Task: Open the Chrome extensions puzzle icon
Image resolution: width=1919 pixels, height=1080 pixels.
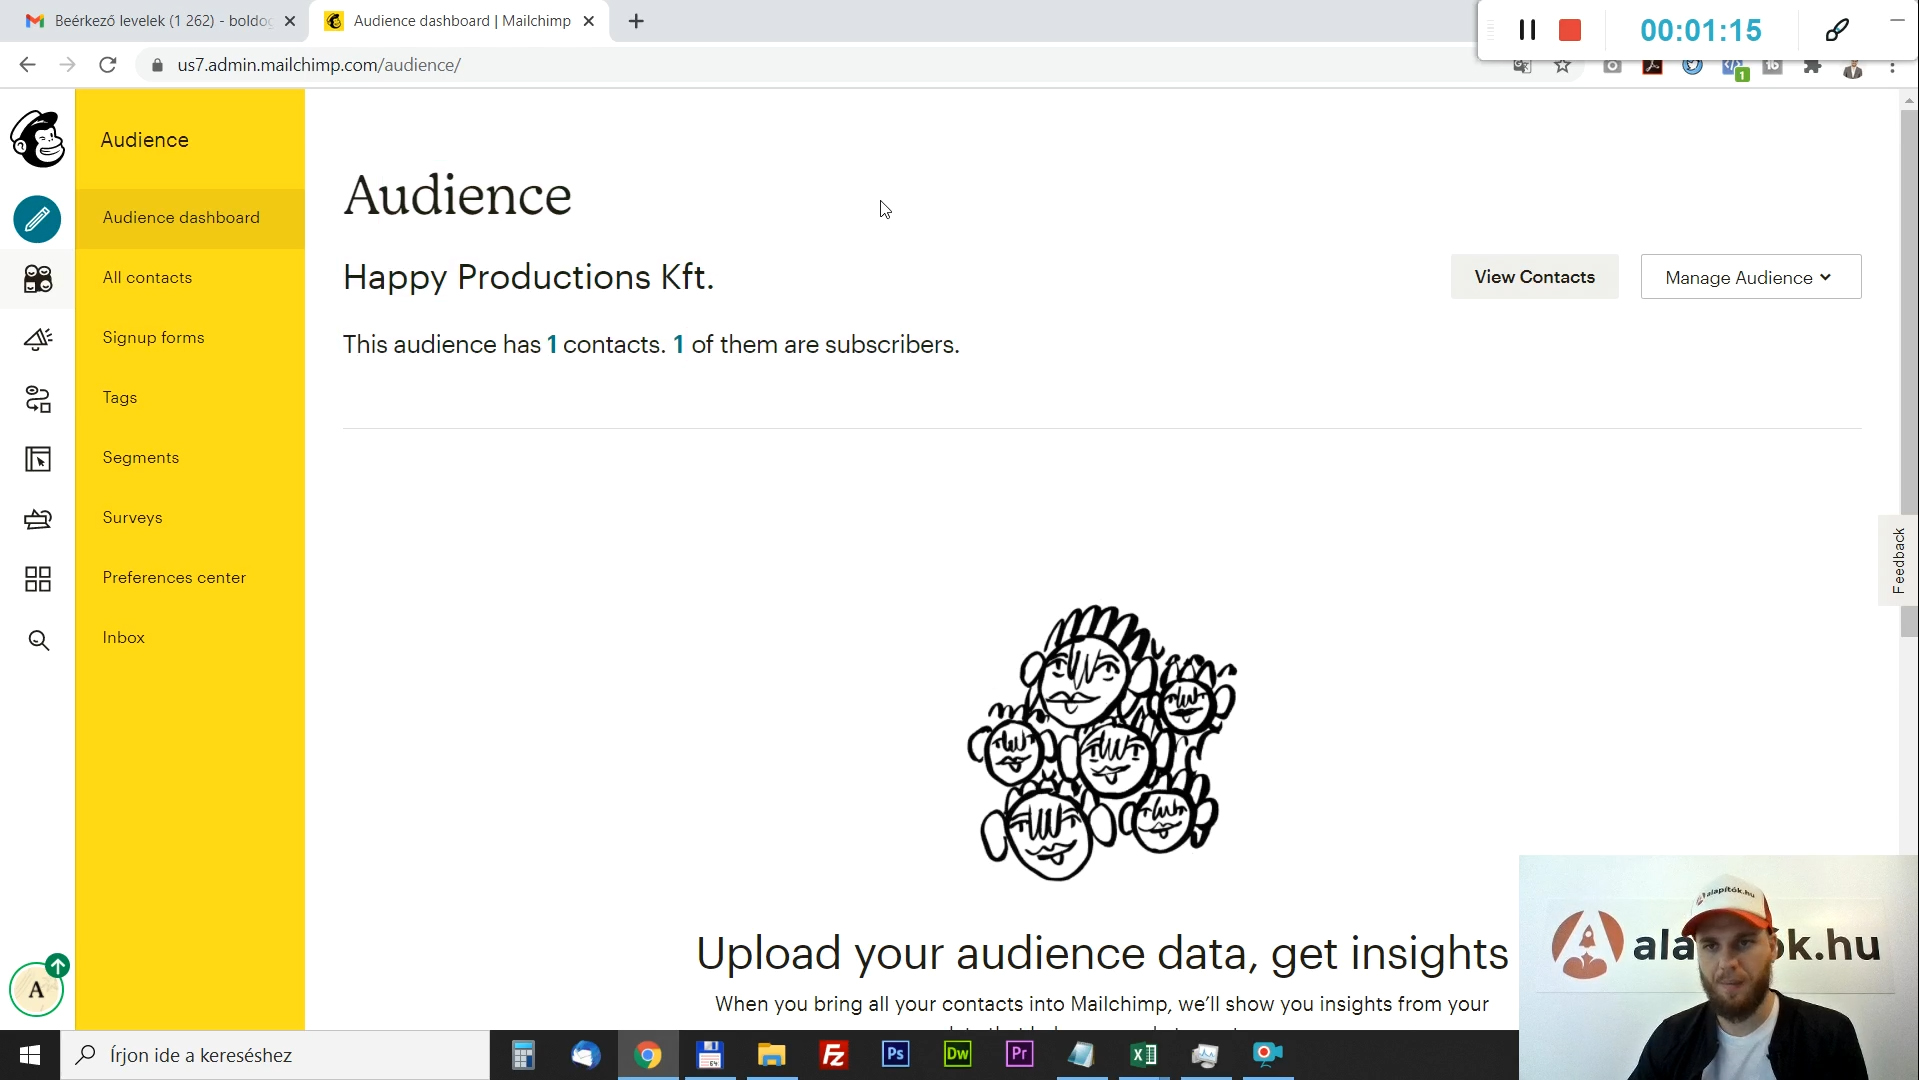Action: tap(1812, 66)
